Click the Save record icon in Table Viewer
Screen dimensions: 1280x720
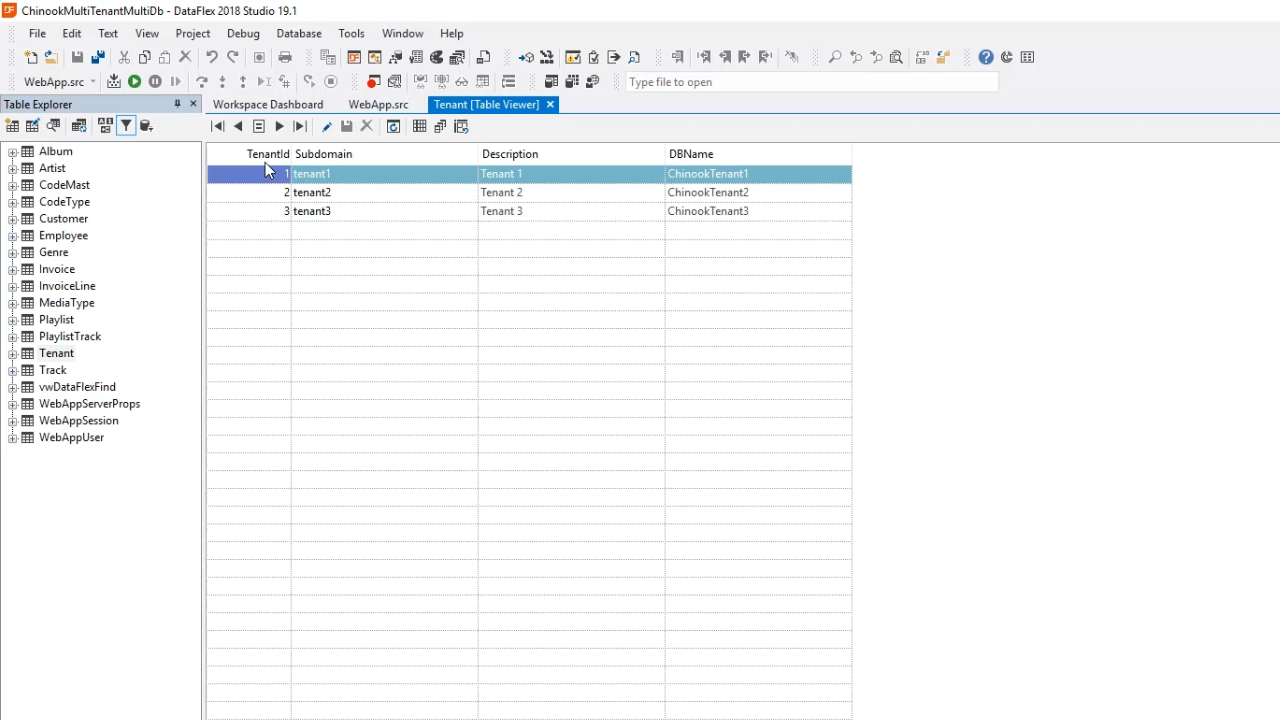[347, 127]
